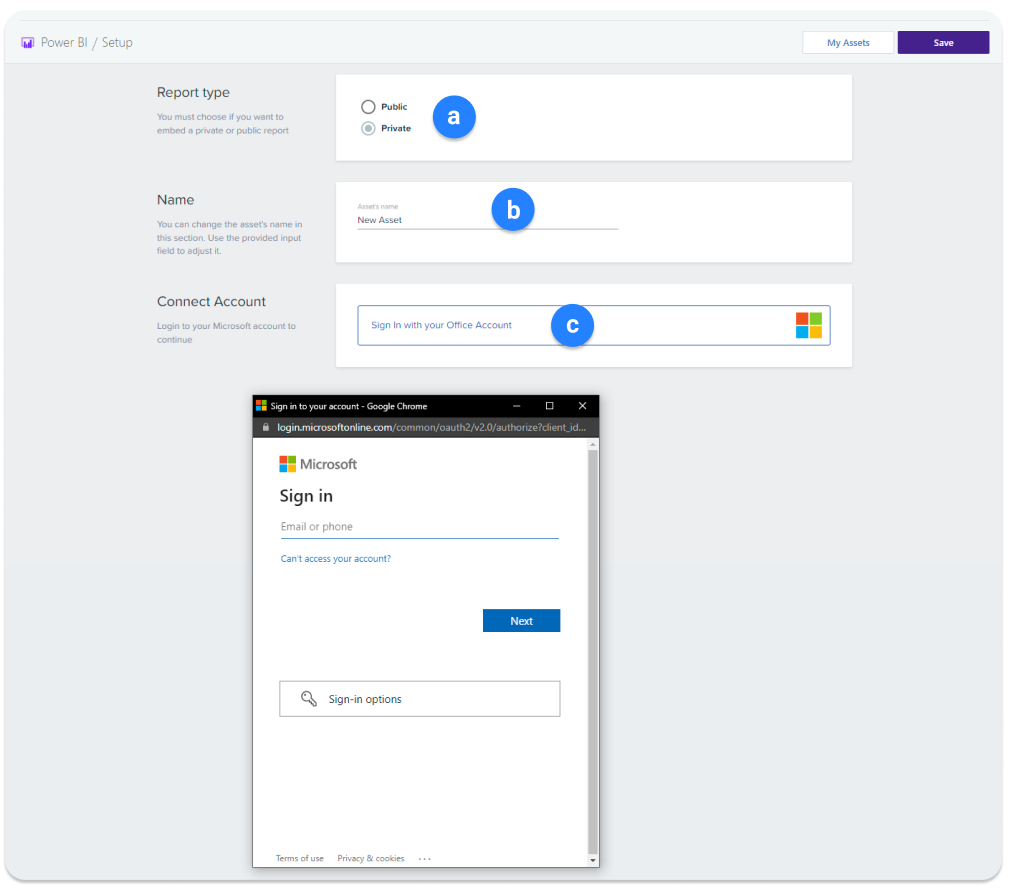This screenshot has width=1013, height=889.
Task: Click the key icon beside Sign-in options
Action: click(x=309, y=698)
